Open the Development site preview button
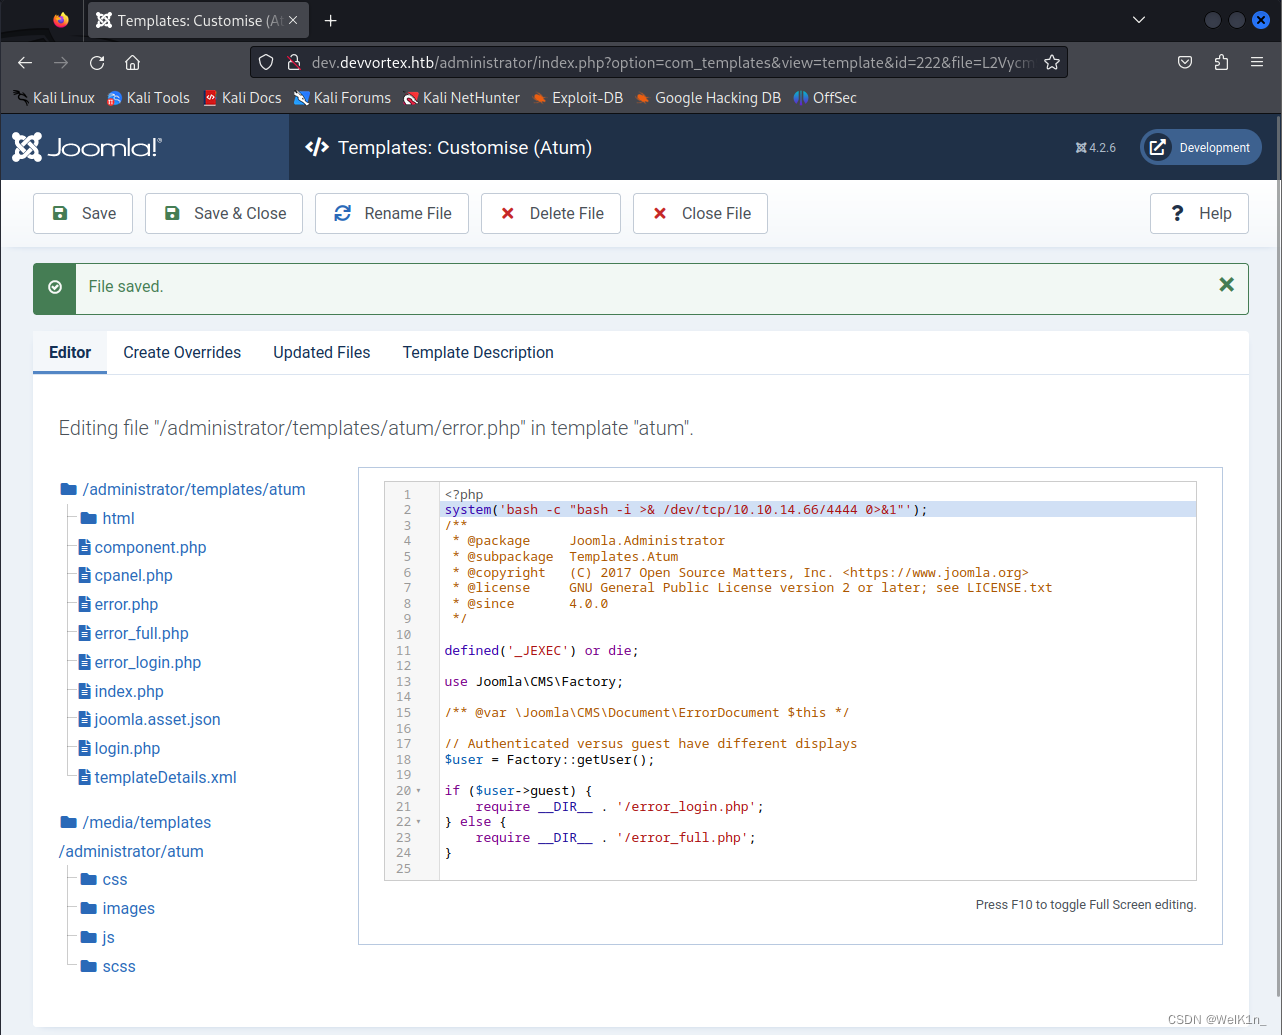 [x=1201, y=147]
